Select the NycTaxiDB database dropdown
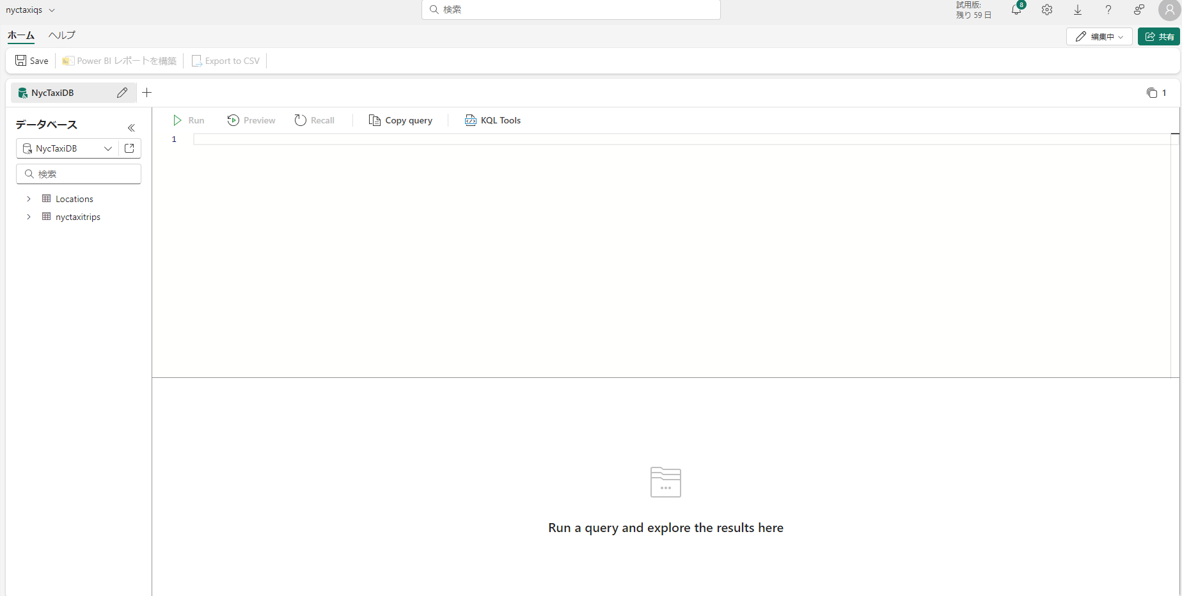 click(x=67, y=148)
